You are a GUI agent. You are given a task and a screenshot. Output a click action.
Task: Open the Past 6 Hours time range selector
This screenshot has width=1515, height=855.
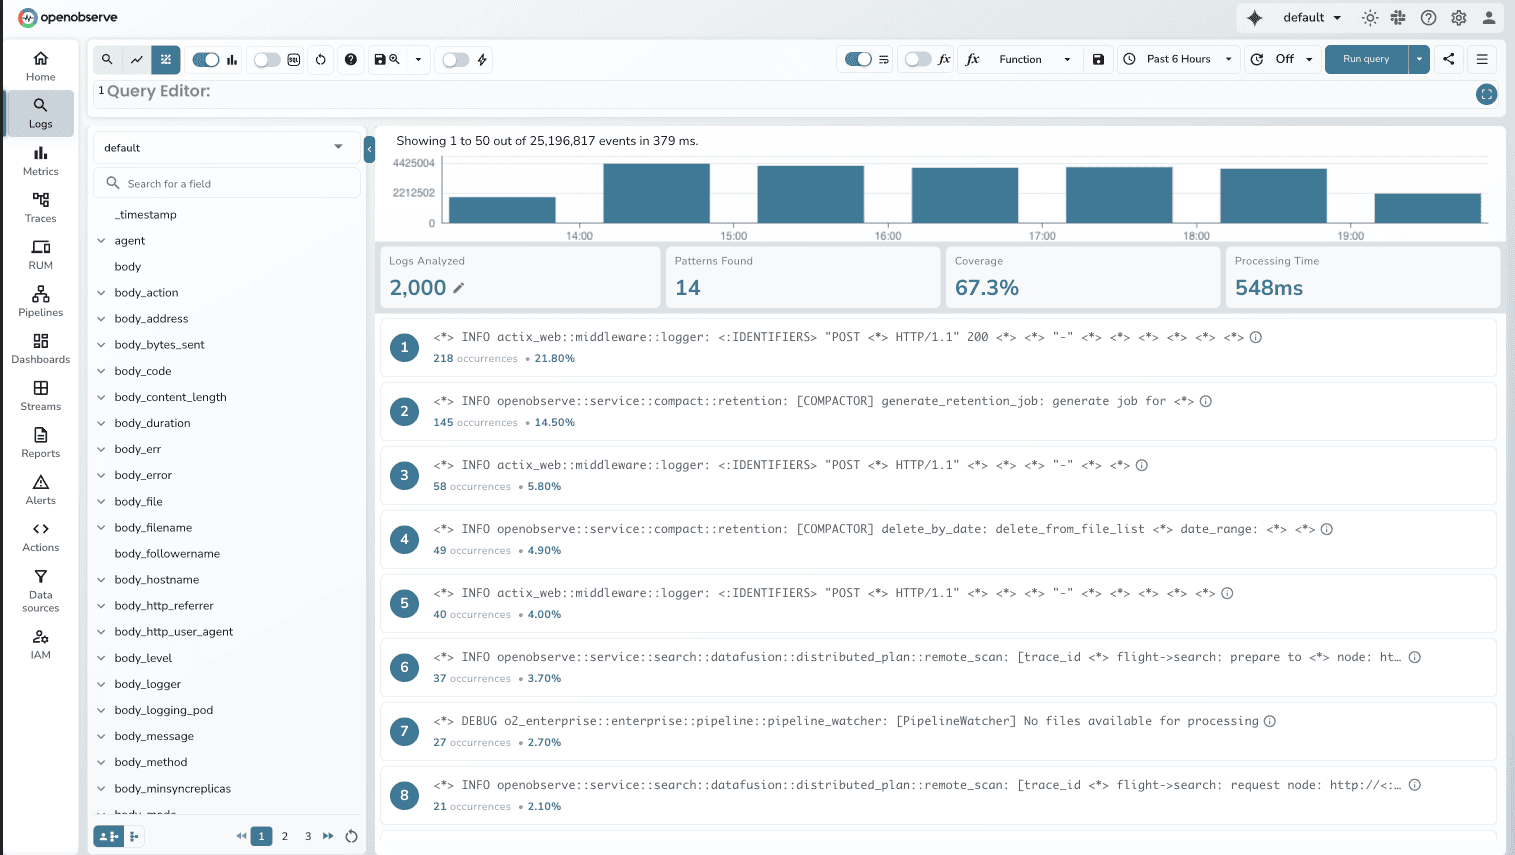point(1178,59)
